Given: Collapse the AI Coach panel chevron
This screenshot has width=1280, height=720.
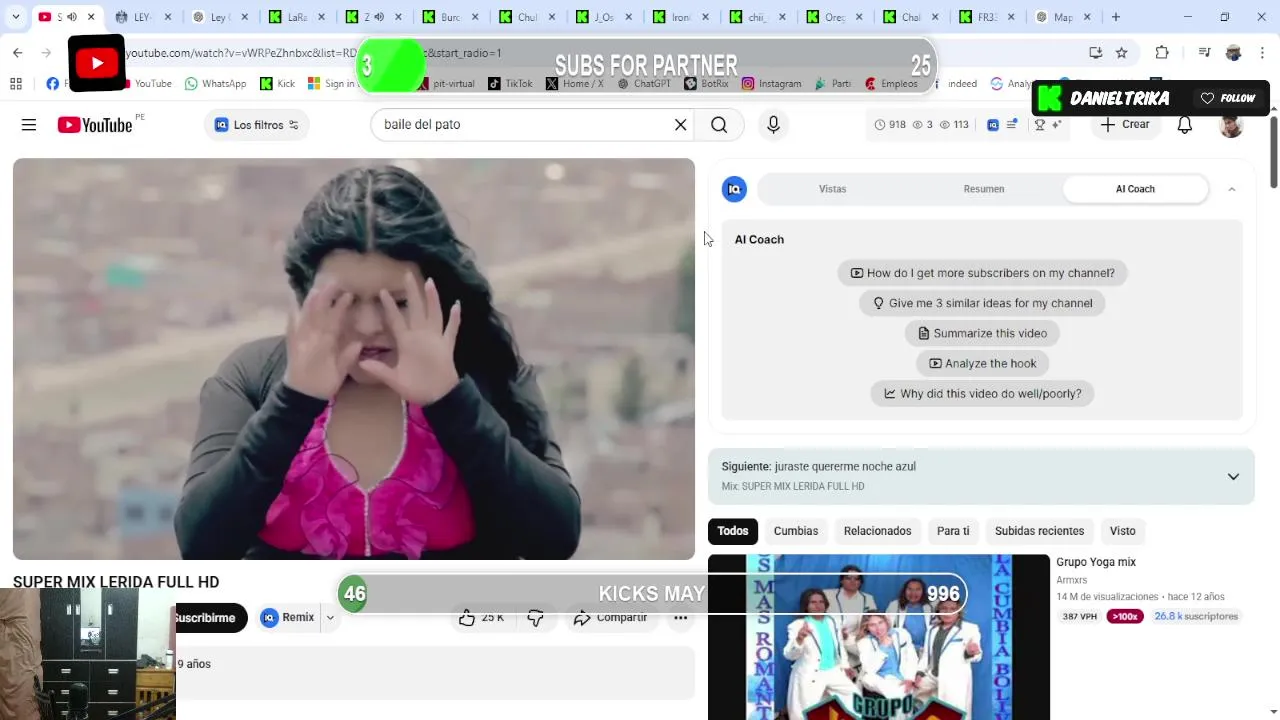Looking at the screenshot, I should [x=1232, y=189].
